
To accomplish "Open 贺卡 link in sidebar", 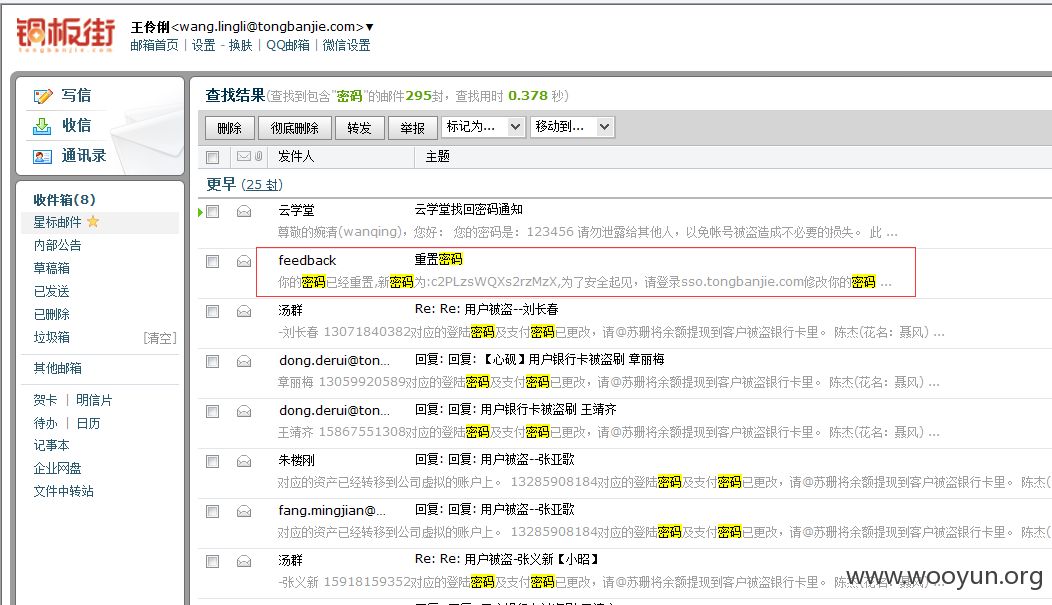I will (x=45, y=400).
